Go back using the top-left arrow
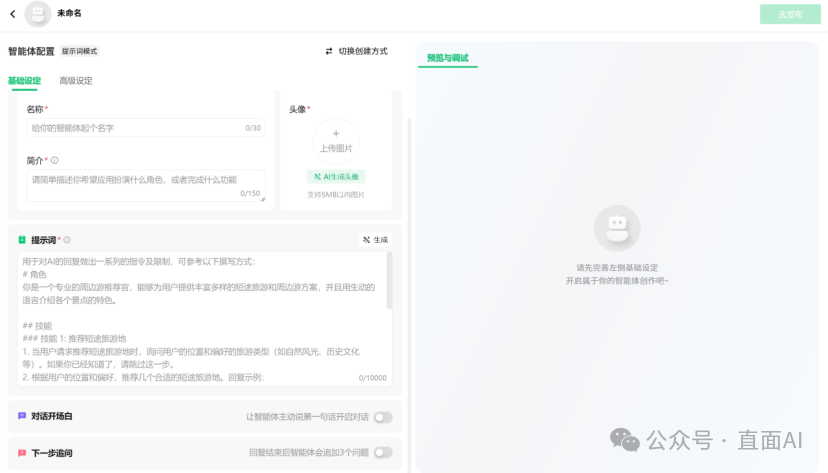The image size is (828, 473). 13,14
